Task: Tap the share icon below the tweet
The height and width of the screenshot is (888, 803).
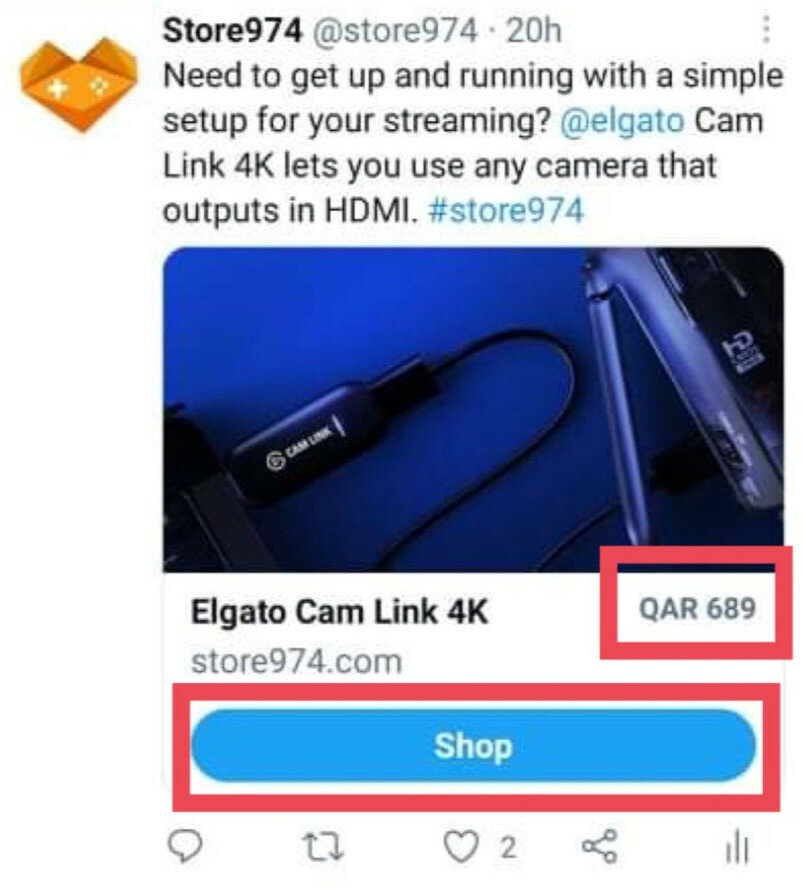Action: (600, 847)
